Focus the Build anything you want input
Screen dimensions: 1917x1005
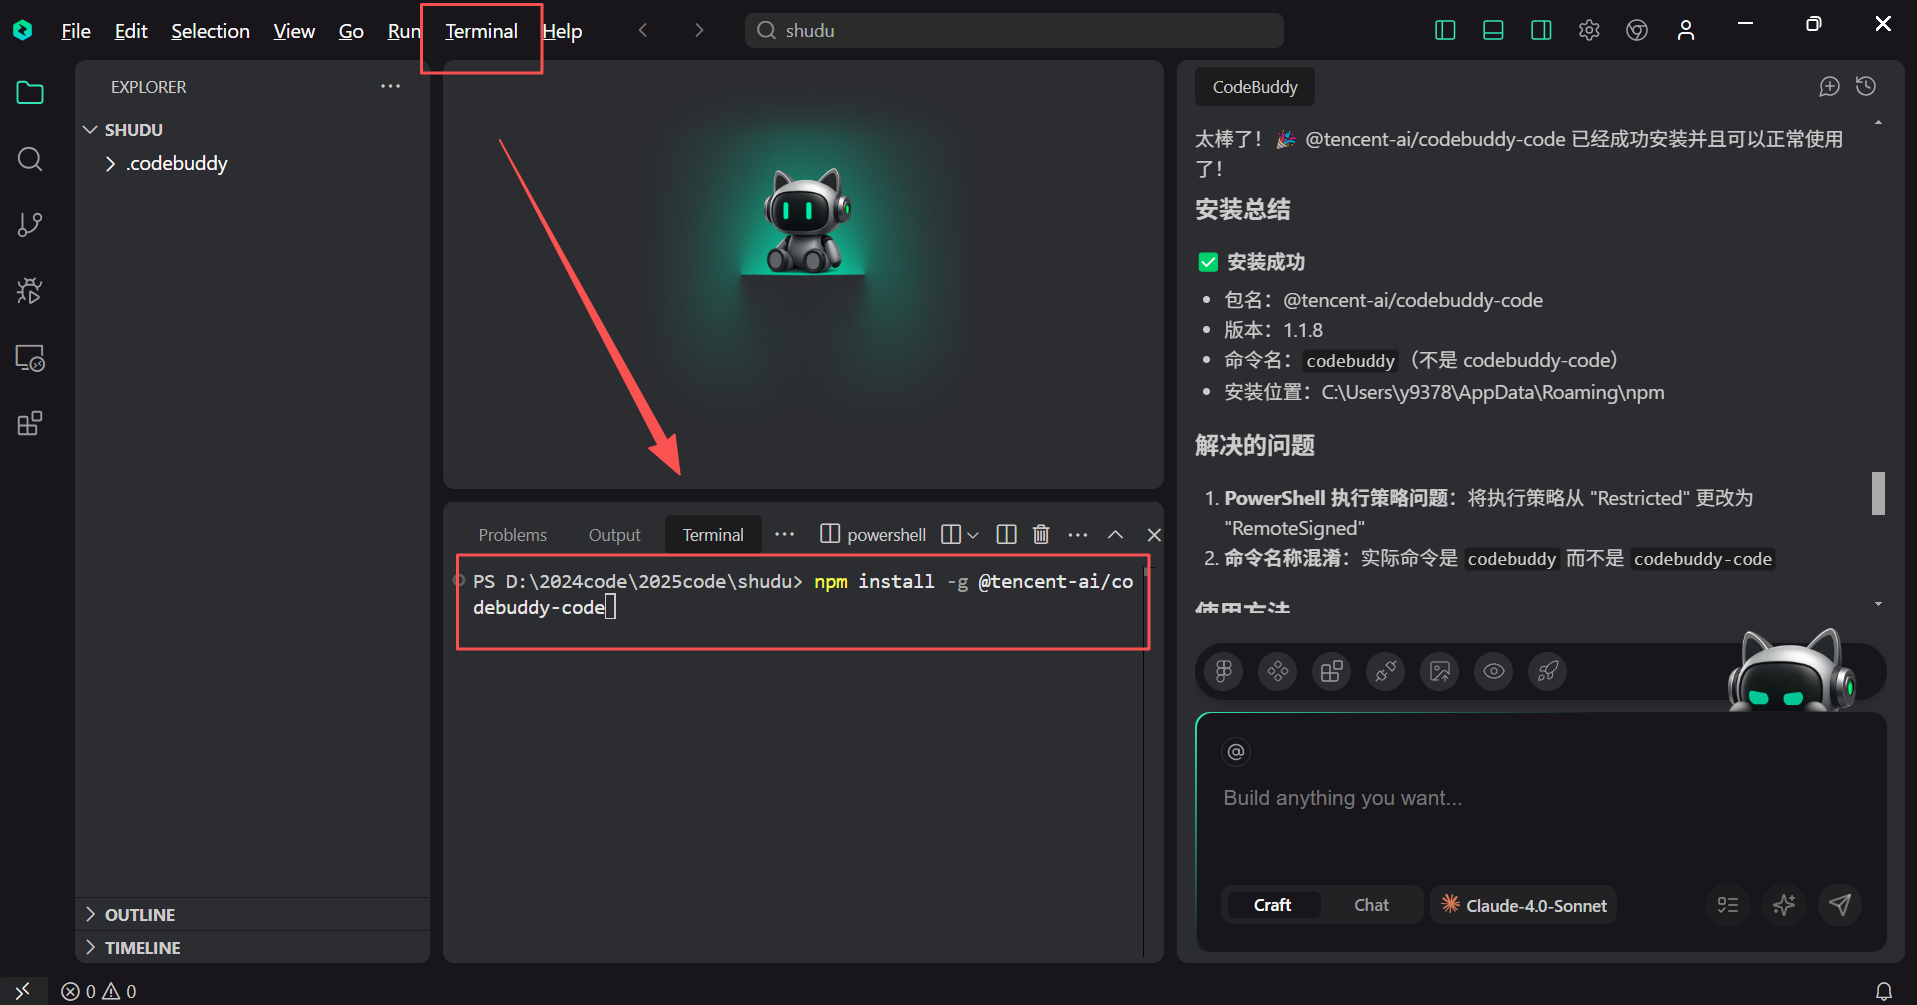(1540, 798)
